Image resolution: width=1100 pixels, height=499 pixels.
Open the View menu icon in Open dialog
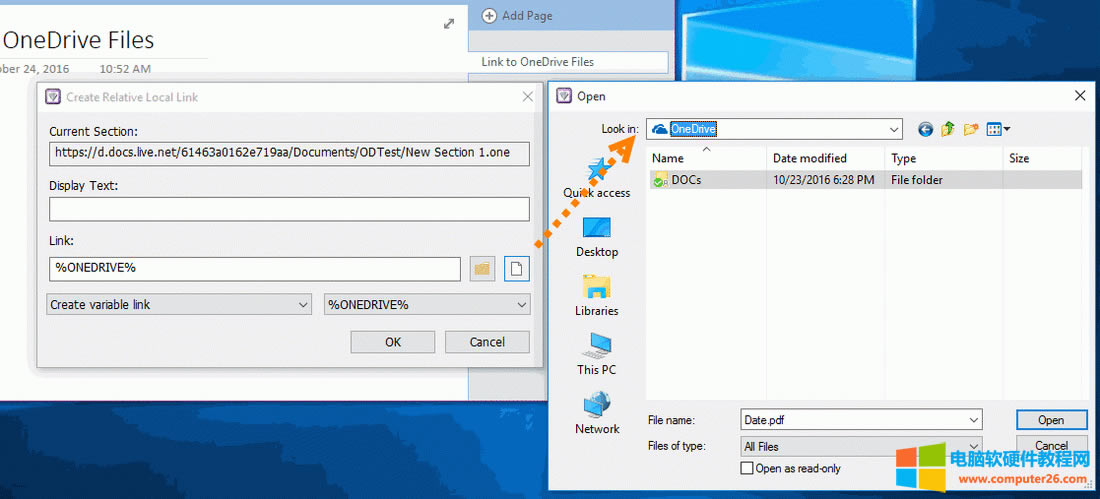pyautogui.click(x=998, y=129)
